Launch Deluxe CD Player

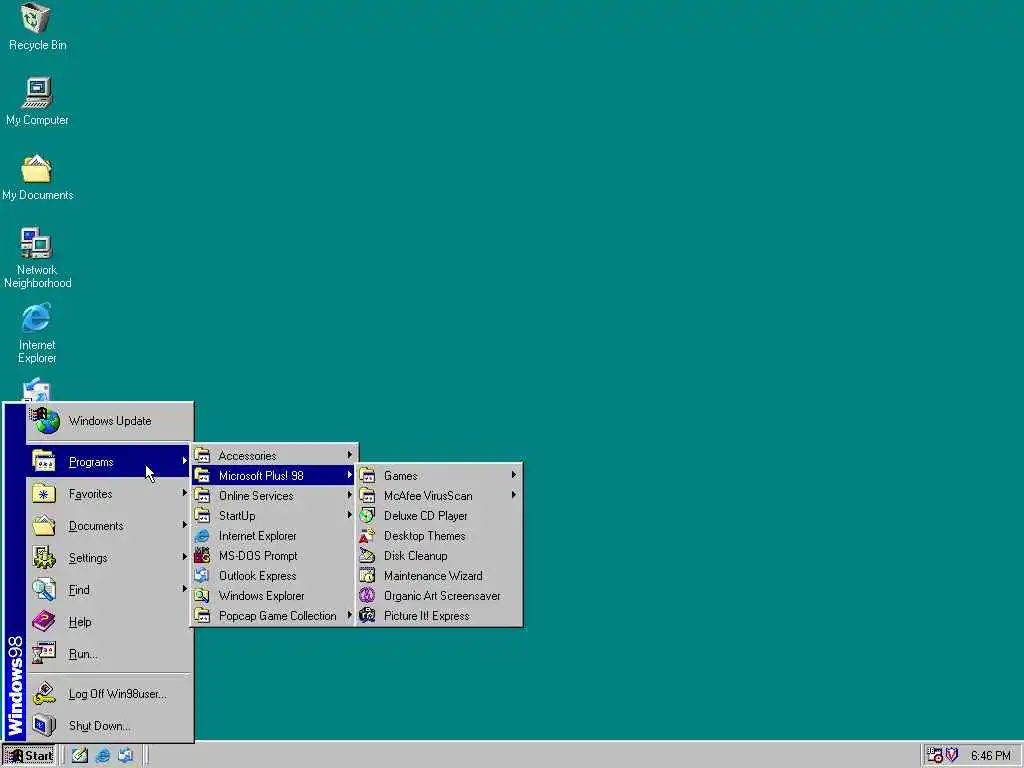coord(439,516)
